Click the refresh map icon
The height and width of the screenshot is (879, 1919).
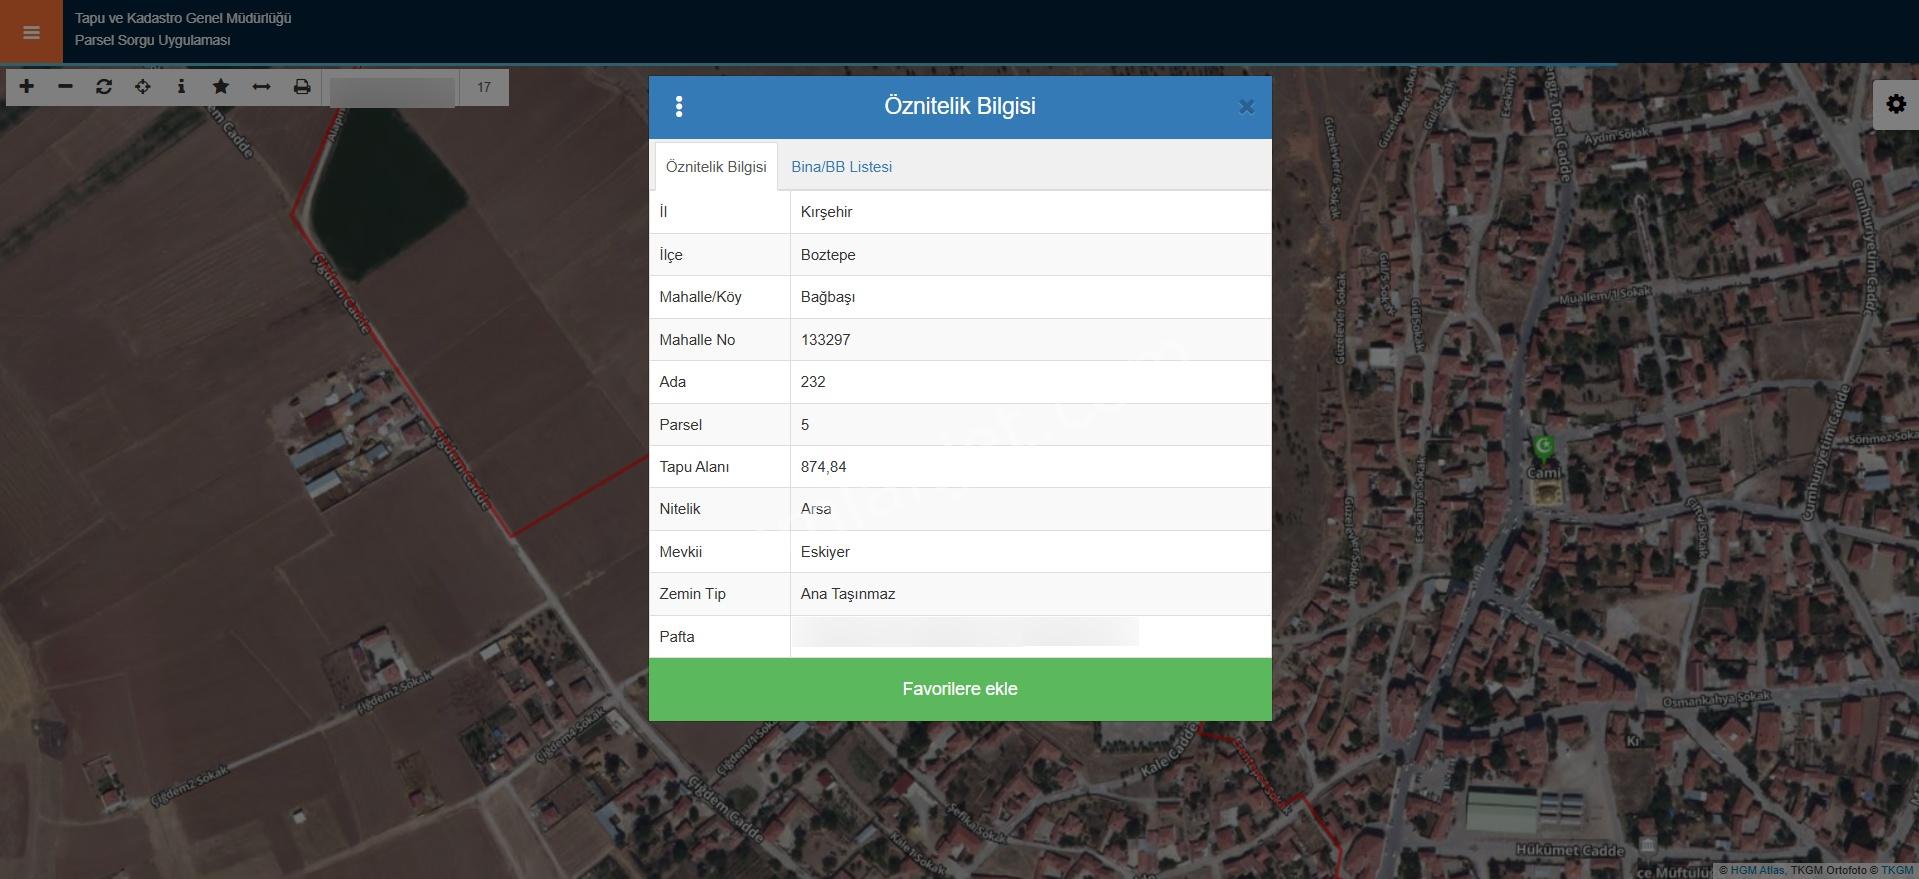tap(104, 87)
